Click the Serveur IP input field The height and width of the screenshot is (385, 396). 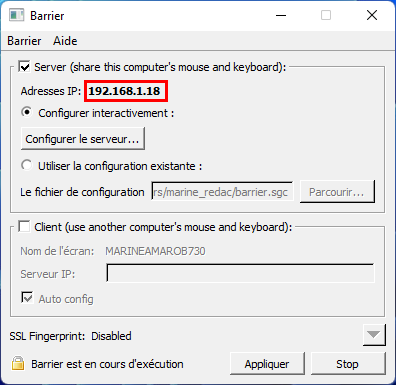click(240, 273)
